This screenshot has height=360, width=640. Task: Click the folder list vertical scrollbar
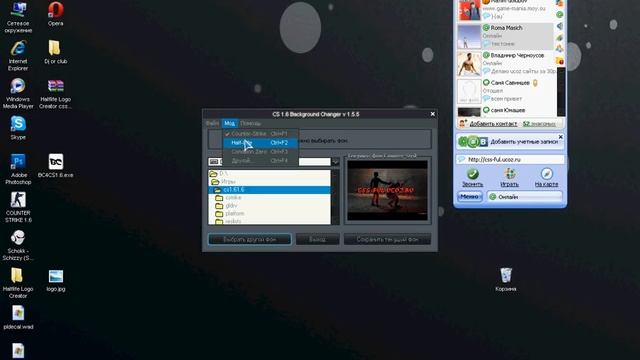(335, 197)
